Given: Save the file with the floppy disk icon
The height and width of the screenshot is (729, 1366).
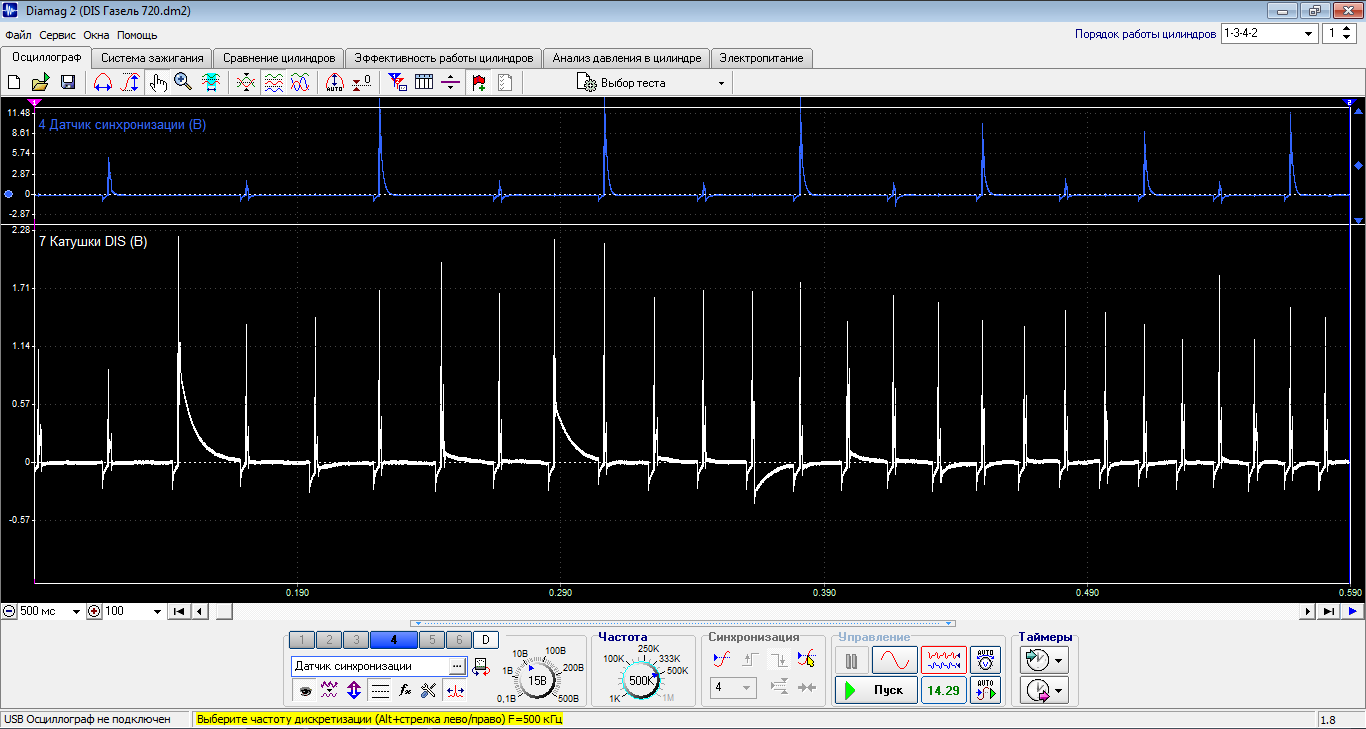Looking at the screenshot, I should pos(68,83).
